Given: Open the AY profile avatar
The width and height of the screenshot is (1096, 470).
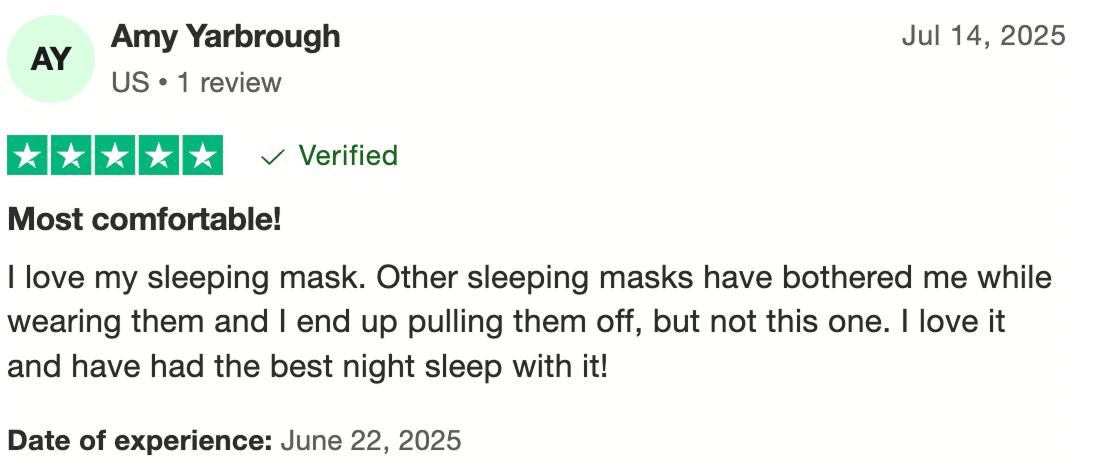Looking at the screenshot, I should coord(51,59).
